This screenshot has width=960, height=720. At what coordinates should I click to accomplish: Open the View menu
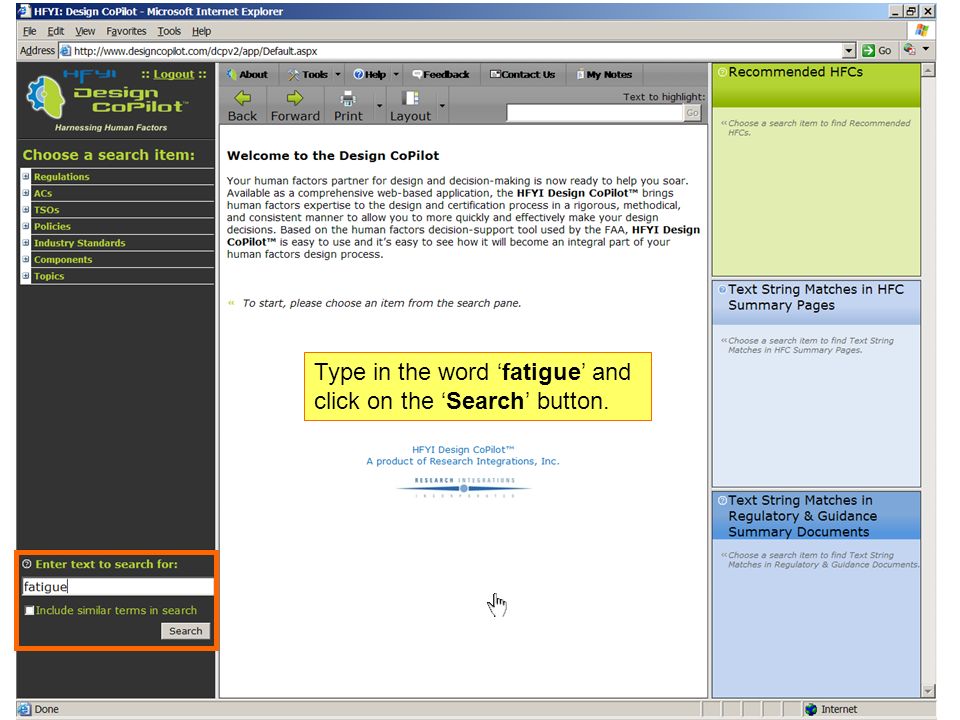tap(85, 31)
